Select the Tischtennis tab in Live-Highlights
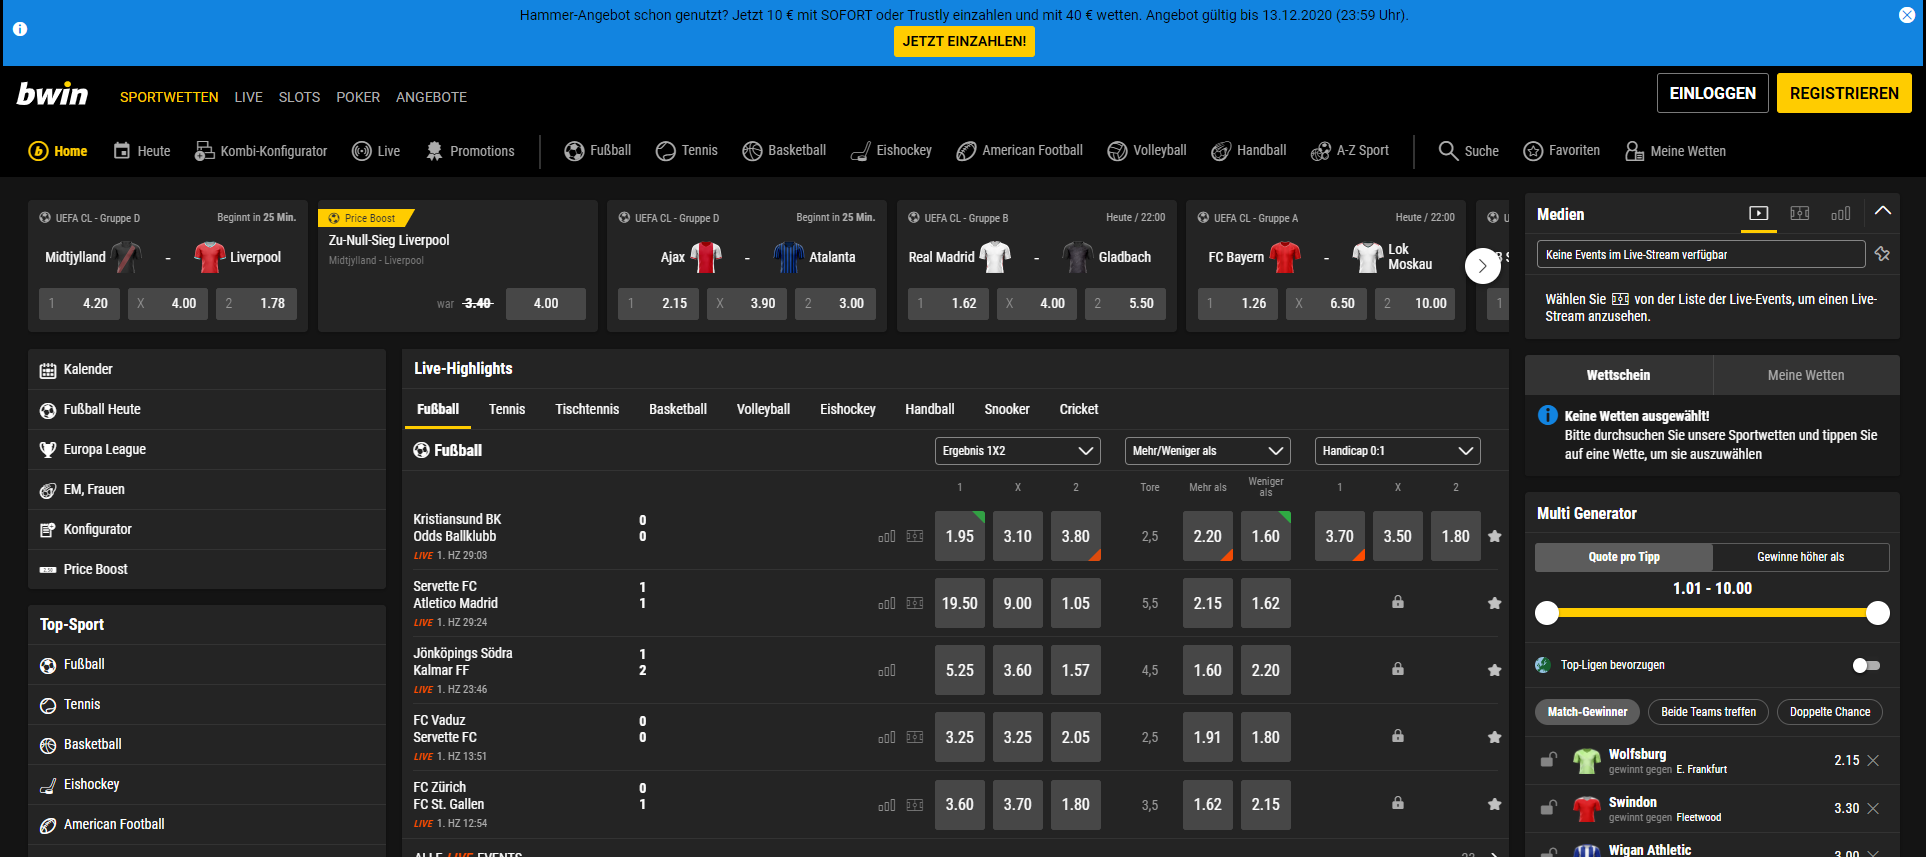The width and height of the screenshot is (1926, 857). tap(587, 409)
